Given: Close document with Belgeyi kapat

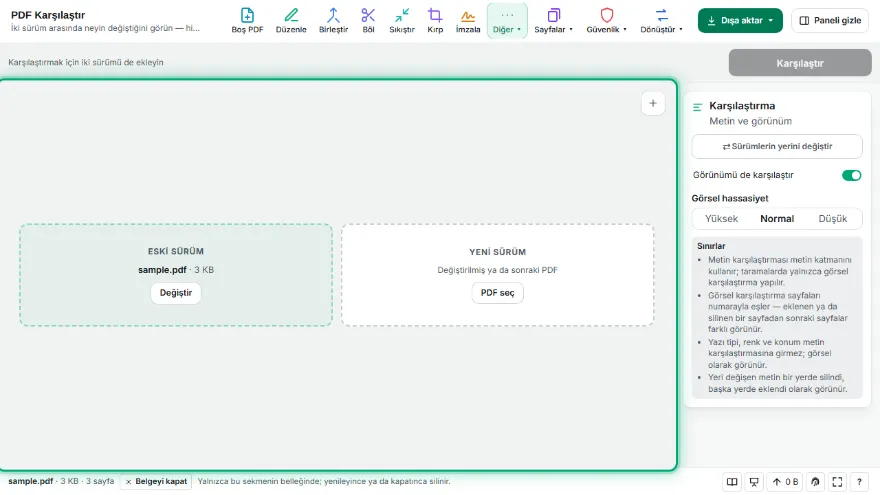Looking at the screenshot, I should [x=155, y=482].
